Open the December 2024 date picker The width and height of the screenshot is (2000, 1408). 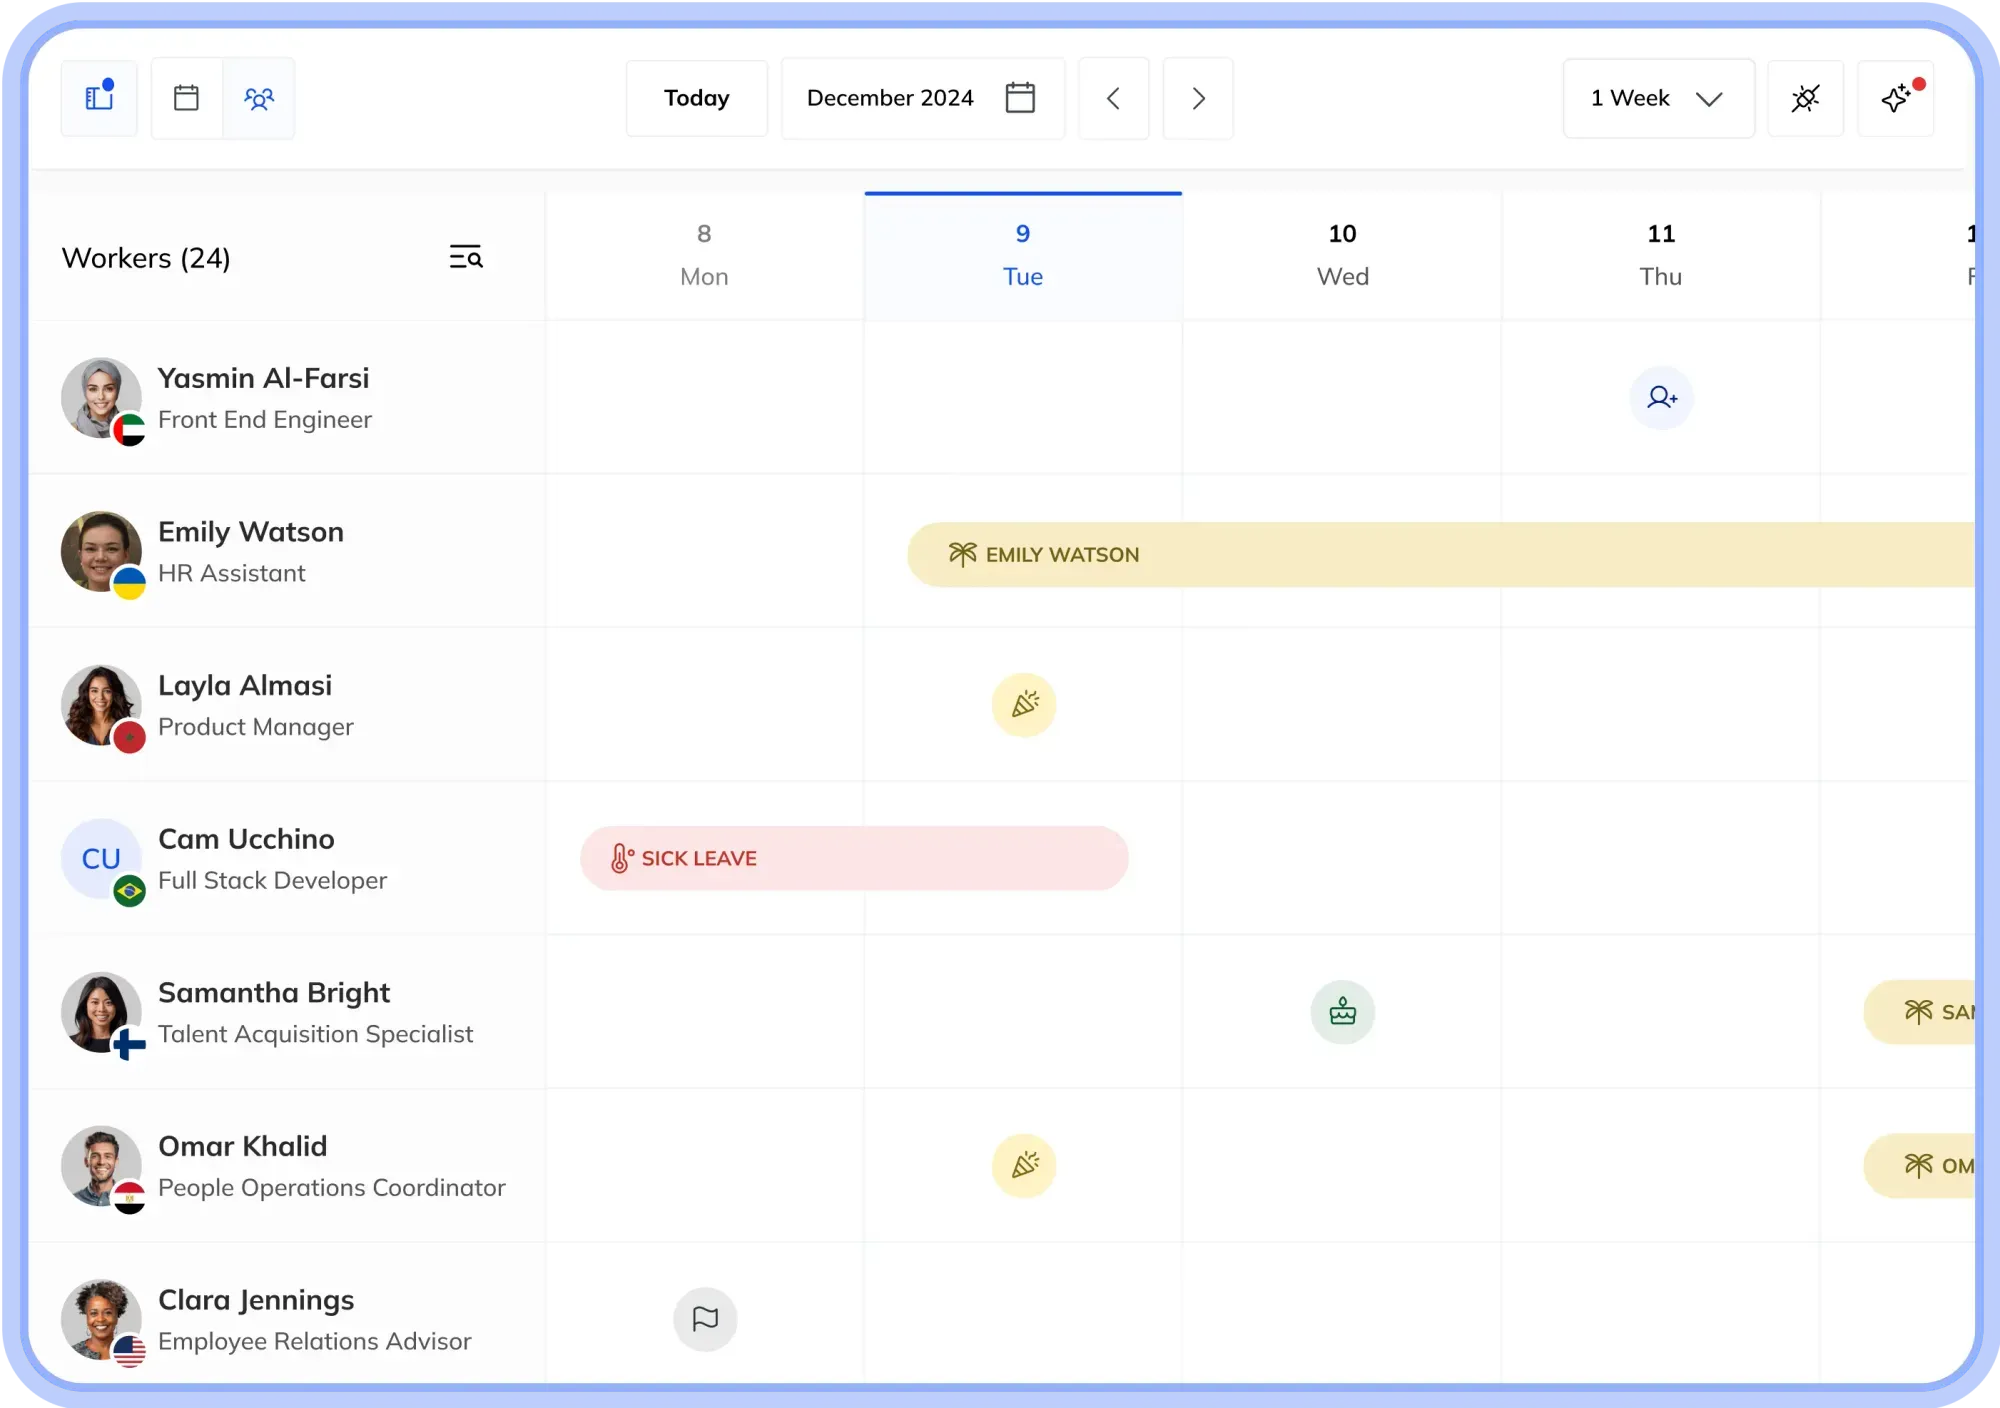pyautogui.click(x=922, y=98)
